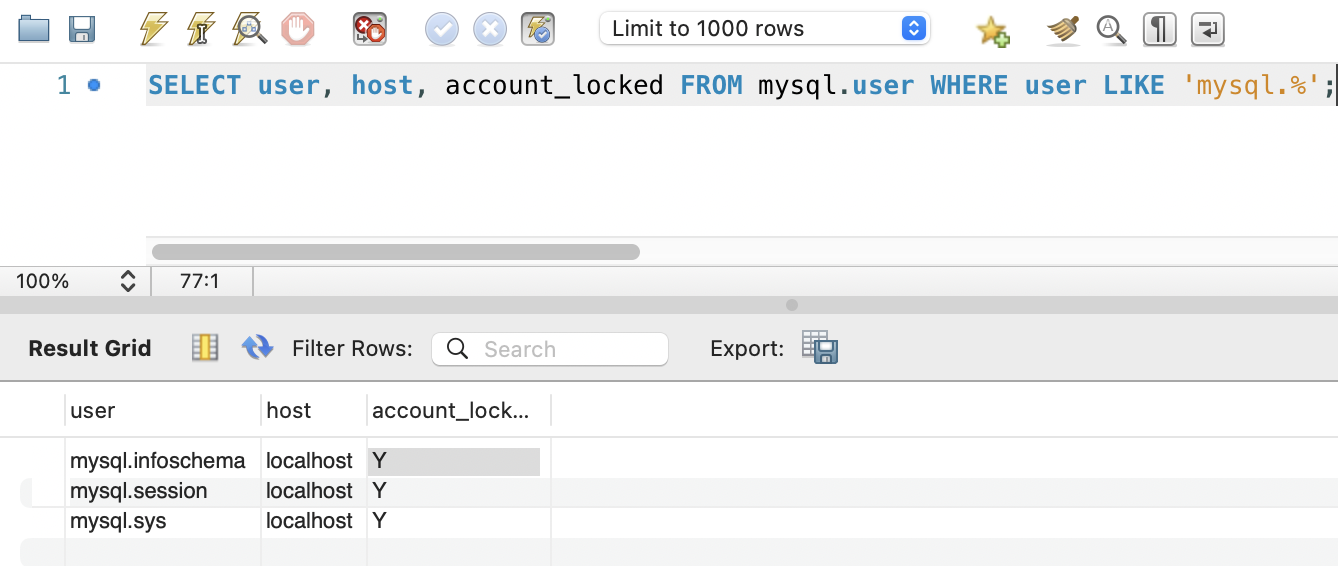Screen dimensions: 1338x566
Task: Rollback transaction with X circle icon
Action: (x=490, y=29)
